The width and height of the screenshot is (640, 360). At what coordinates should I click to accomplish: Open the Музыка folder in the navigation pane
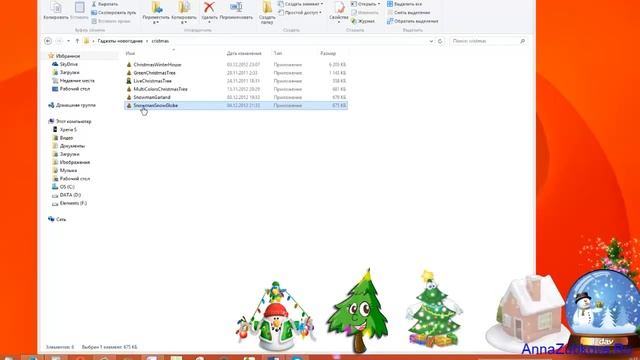64,170
